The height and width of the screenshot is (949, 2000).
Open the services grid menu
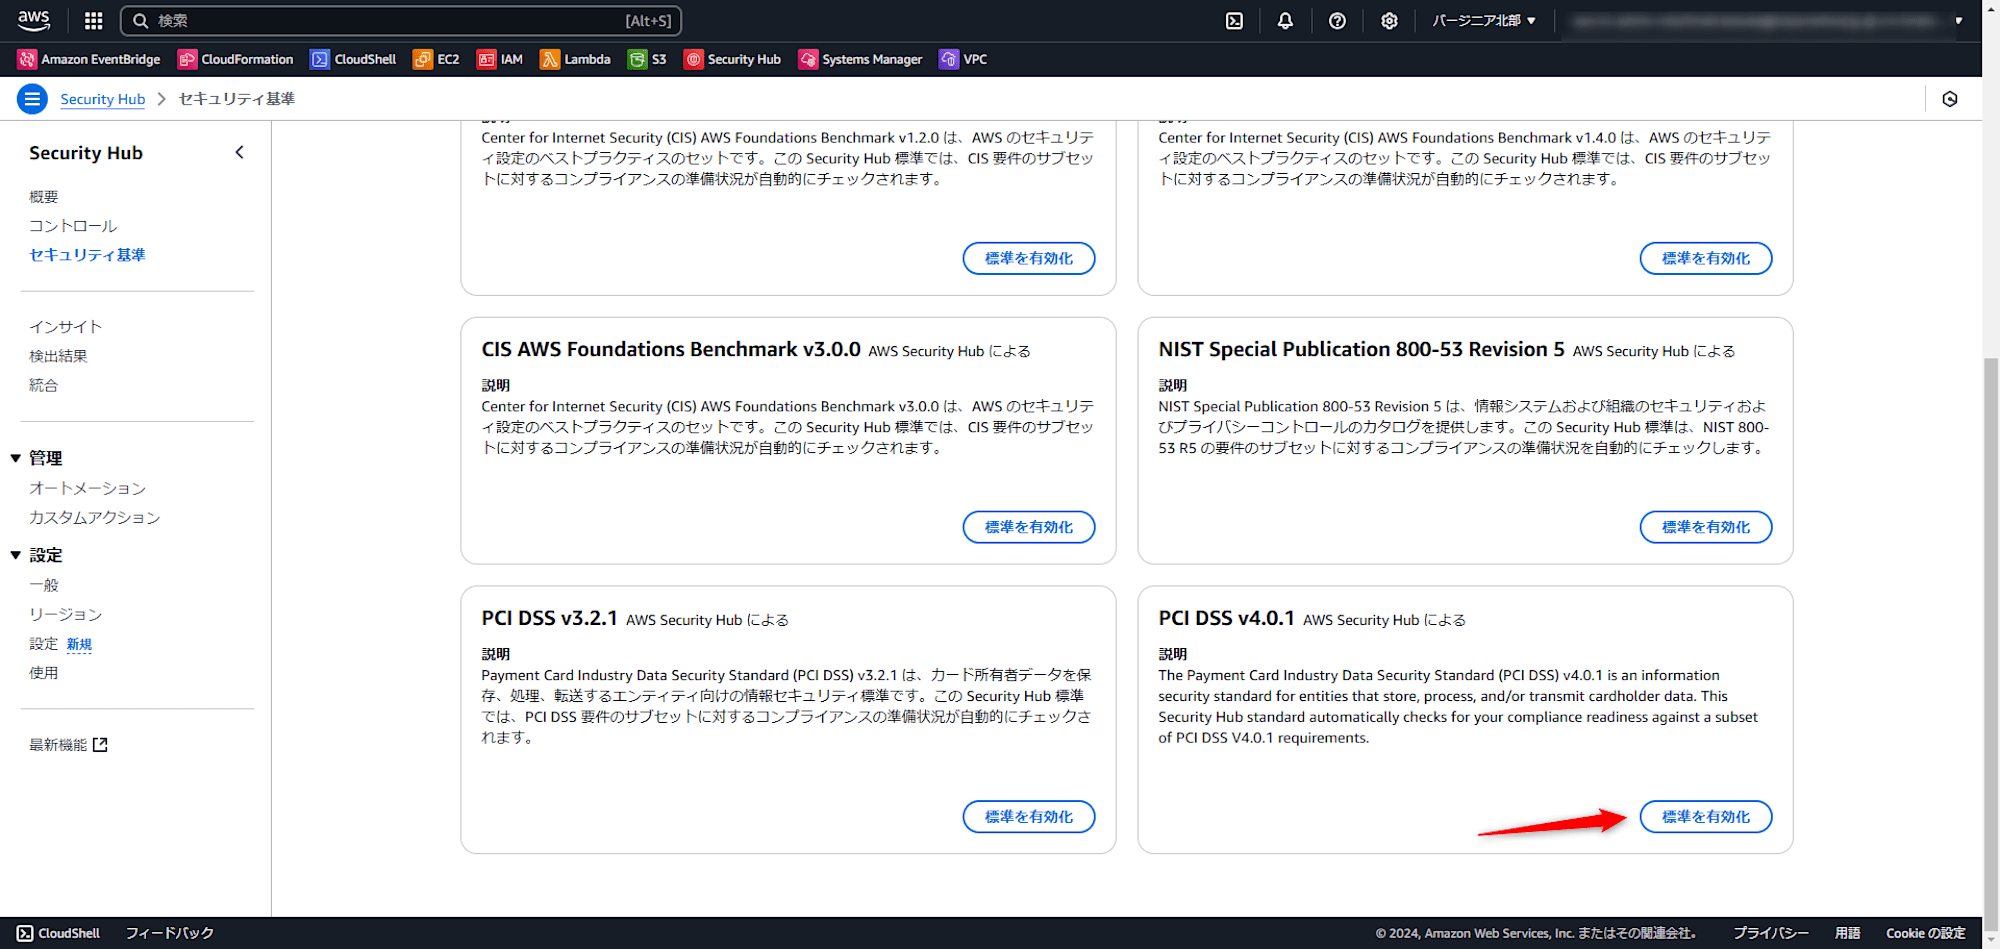(94, 20)
